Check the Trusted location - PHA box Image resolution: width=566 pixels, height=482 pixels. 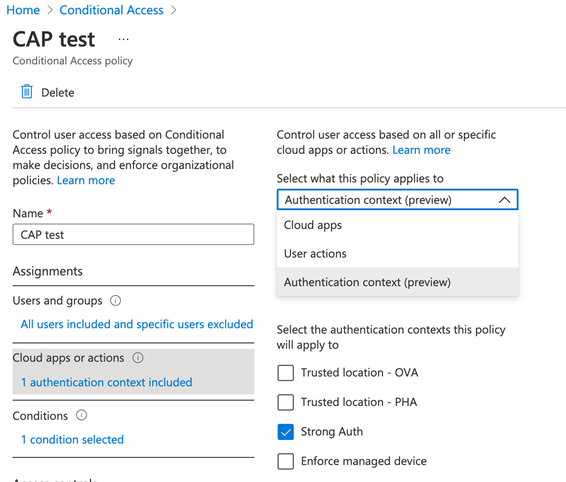[x=286, y=402]
